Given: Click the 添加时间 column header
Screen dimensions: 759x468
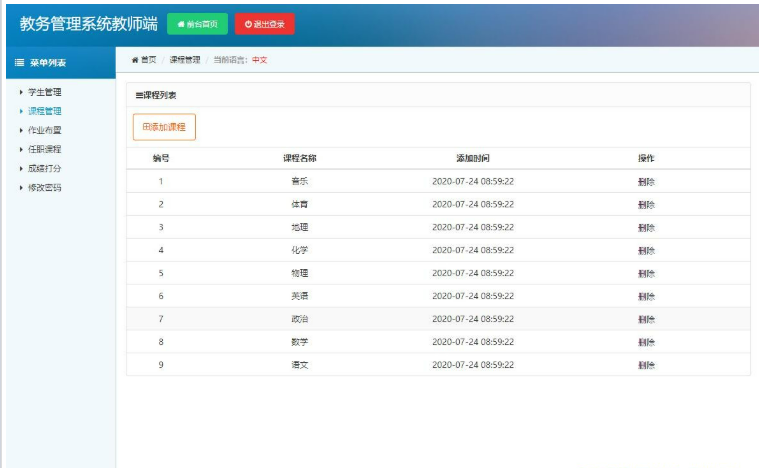Looking at the screenshot, I should click(x=473, y=158).
